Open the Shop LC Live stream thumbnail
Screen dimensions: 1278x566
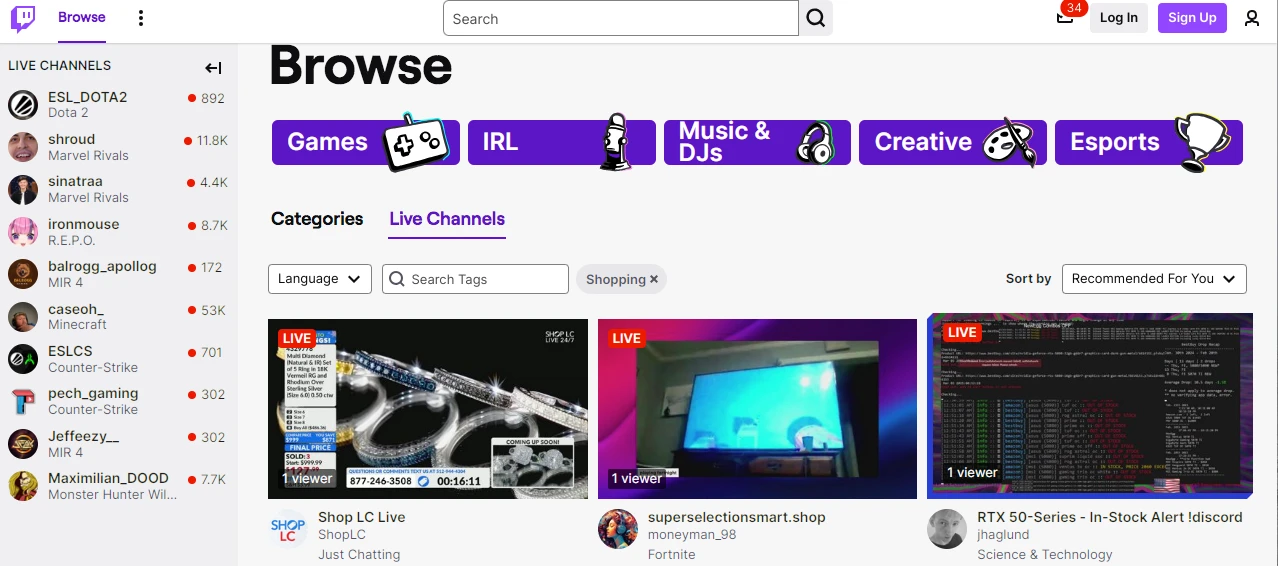tap(428, 409)
